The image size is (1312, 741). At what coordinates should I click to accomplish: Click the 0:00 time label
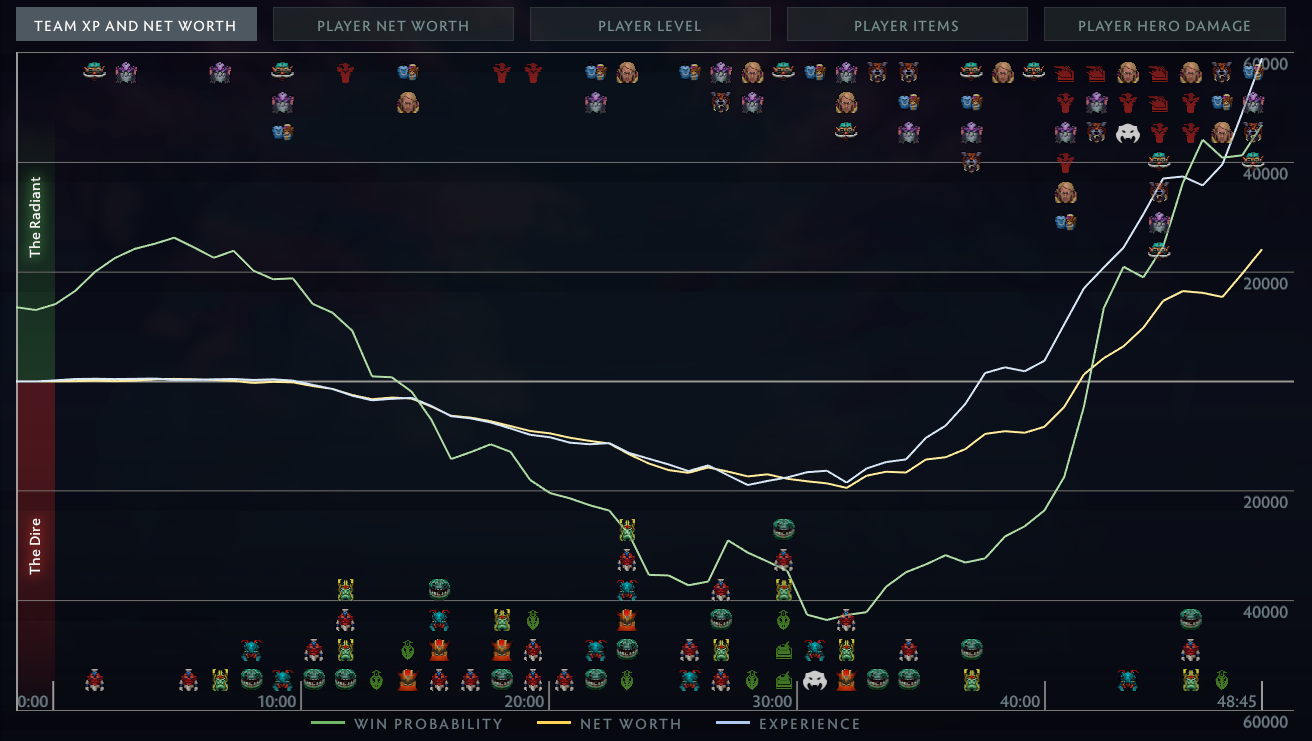click(x=32, y=701)
